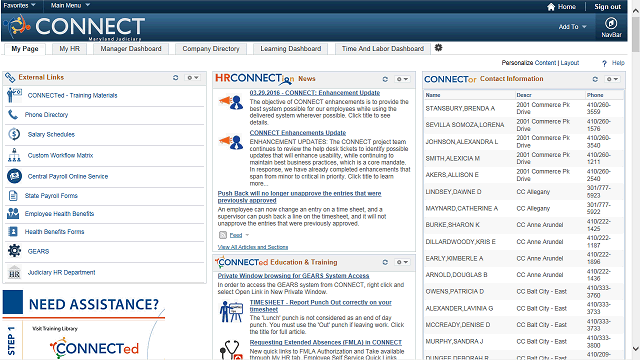Switch to the My HR tab
640x360 pixels.
(x=69, y=49)
